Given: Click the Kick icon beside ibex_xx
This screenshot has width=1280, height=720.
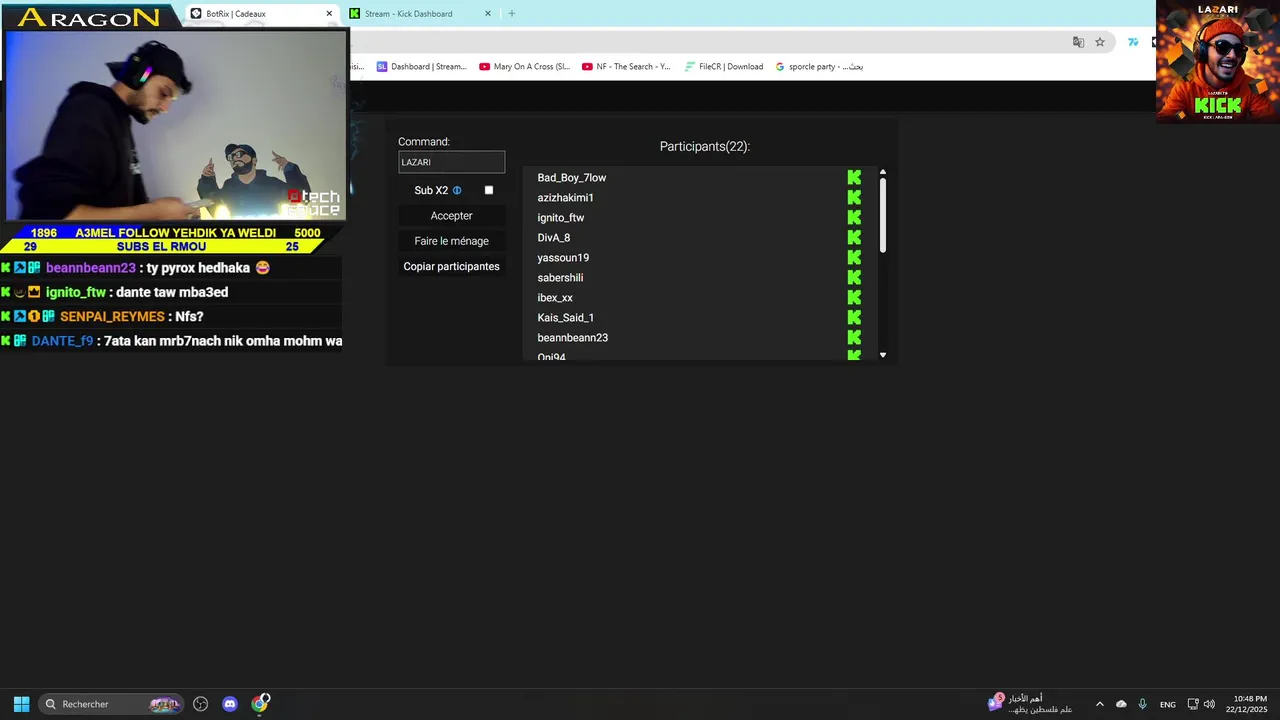Looking at the screenshot, I should pos(854,297).
